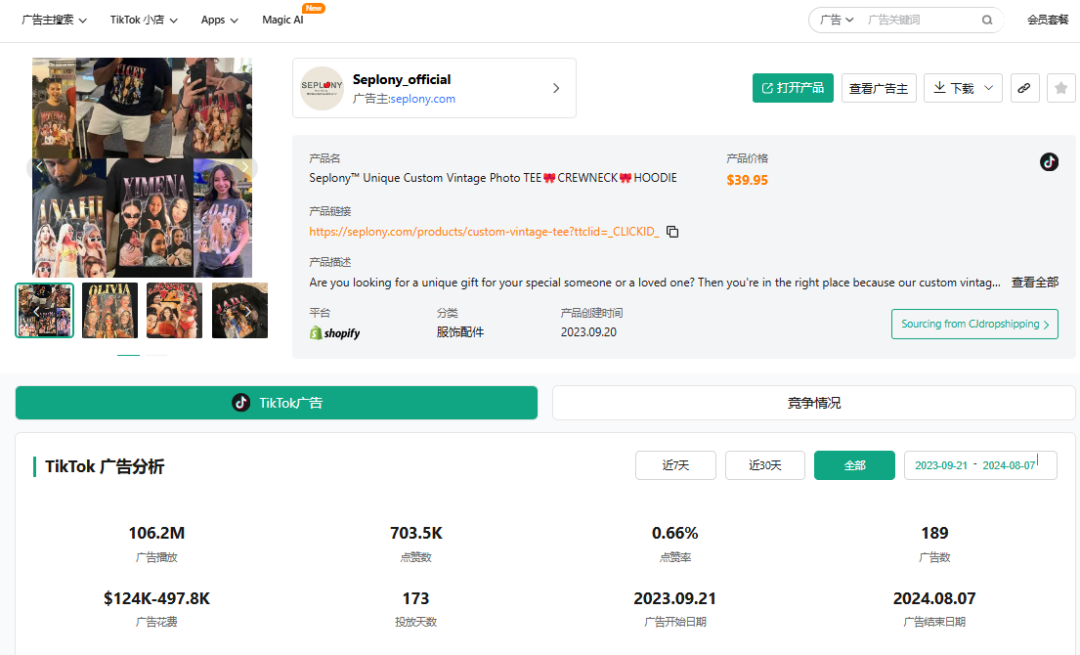
Task: Expand the 下载 download options dropdown
Action: point(987,88)
